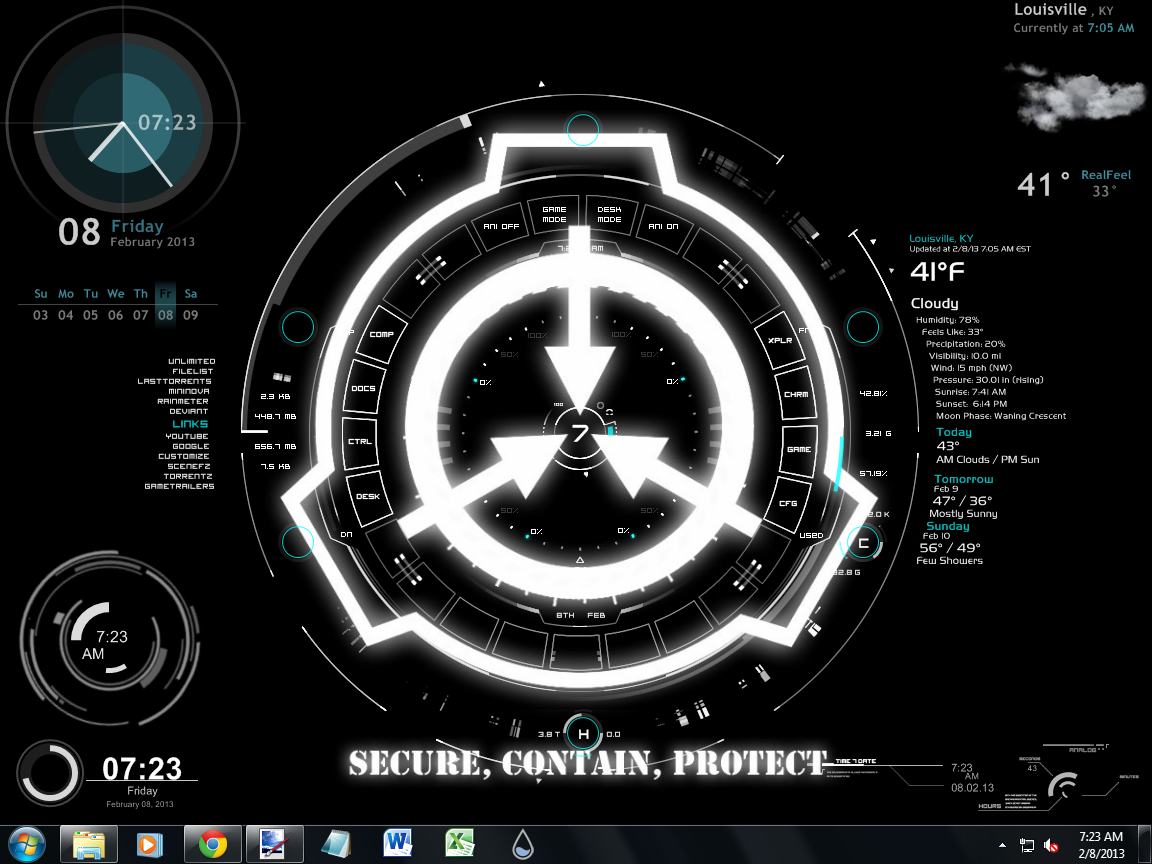The width and height of the screenshot is (1152, 864).
Task: Open GAME shortcut on the HUD ring
Action: coord(799,449)
